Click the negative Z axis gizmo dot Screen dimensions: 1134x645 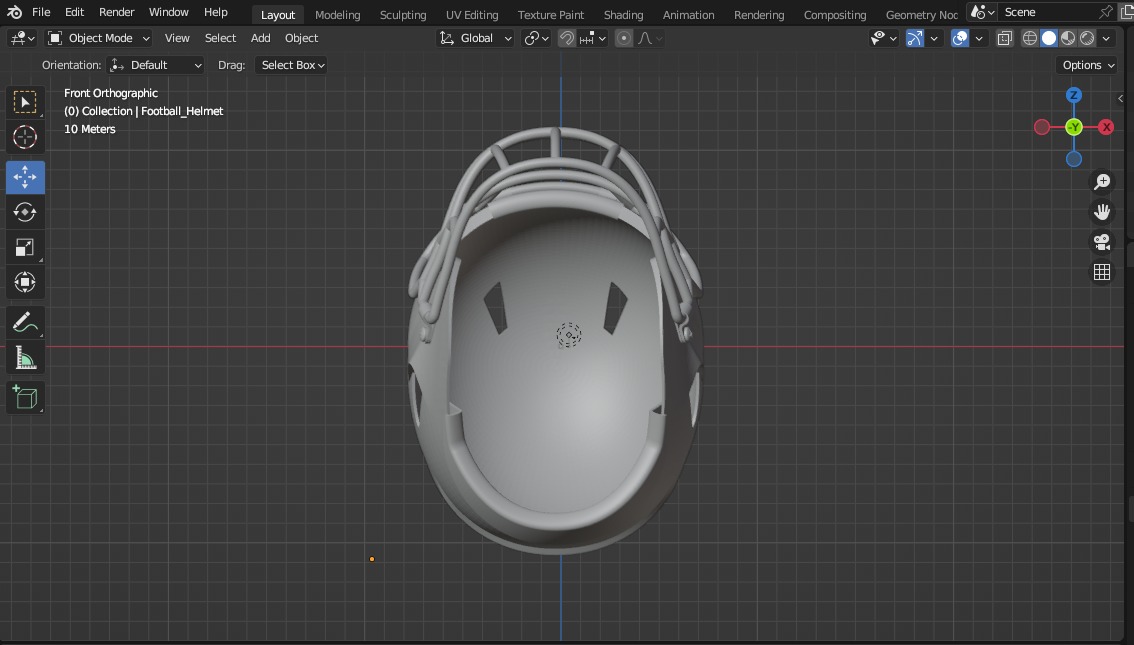[1074, 159]
